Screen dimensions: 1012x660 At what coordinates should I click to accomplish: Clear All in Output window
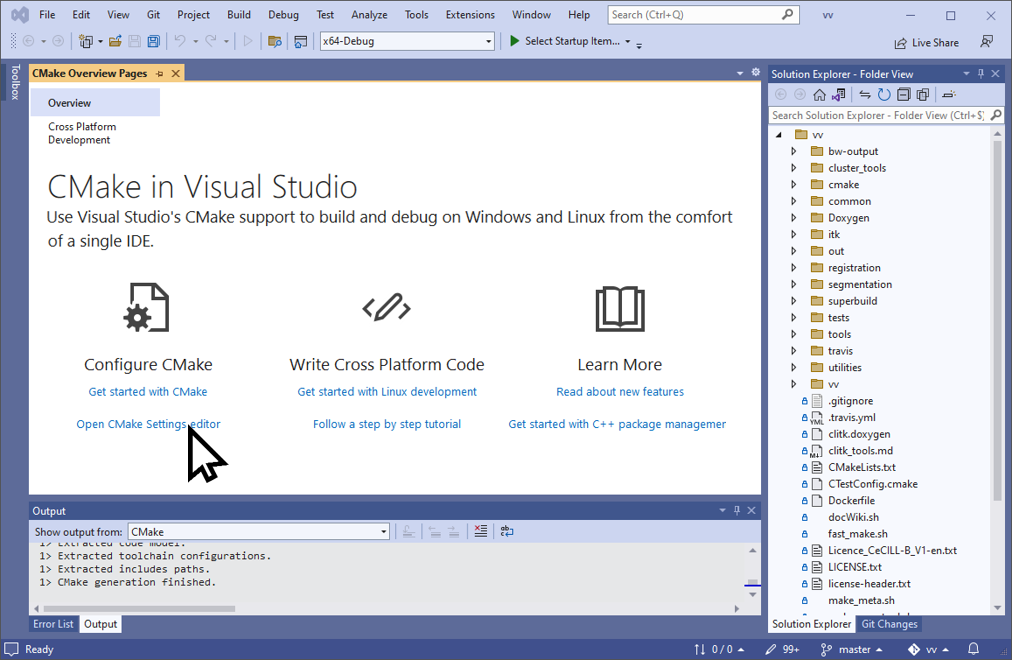point(481,531)
